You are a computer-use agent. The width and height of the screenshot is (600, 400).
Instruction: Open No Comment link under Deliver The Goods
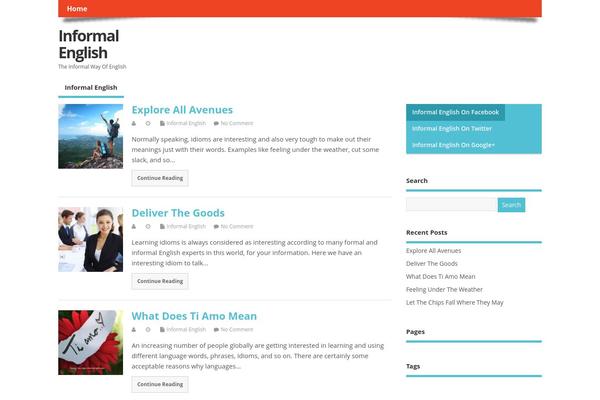coord(237,227)
